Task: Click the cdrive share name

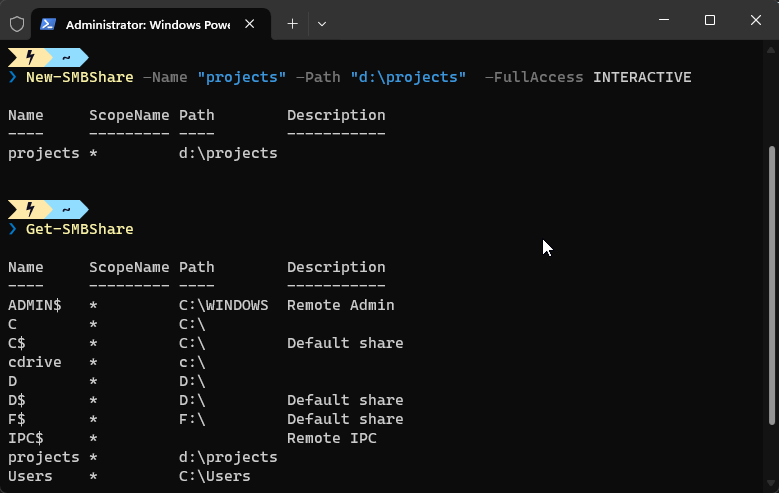Action: 35,362
